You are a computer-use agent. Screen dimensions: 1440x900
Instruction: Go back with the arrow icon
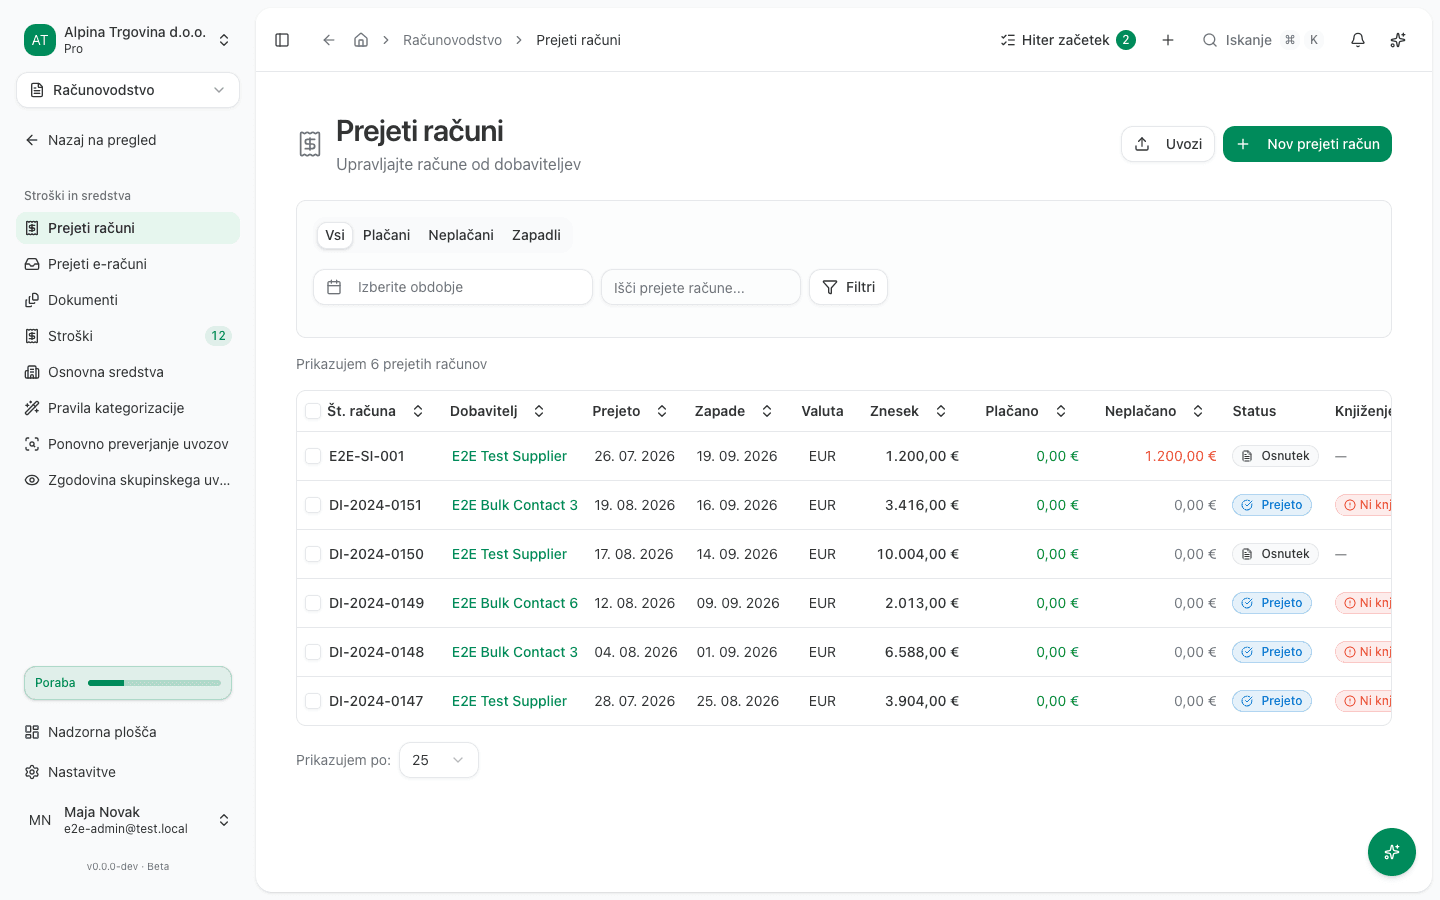click(x=328, y=40)
